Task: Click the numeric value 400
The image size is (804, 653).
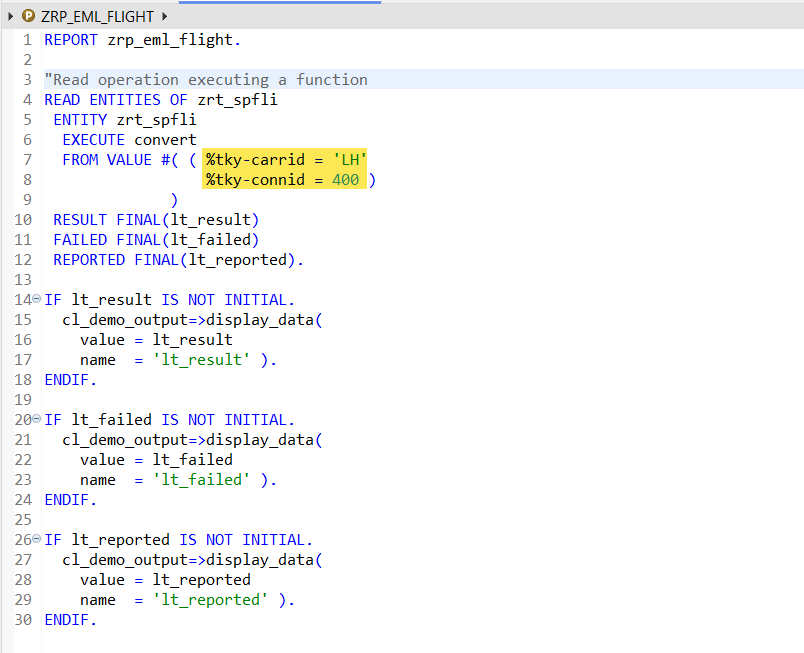Action: [x=346, y=179]
